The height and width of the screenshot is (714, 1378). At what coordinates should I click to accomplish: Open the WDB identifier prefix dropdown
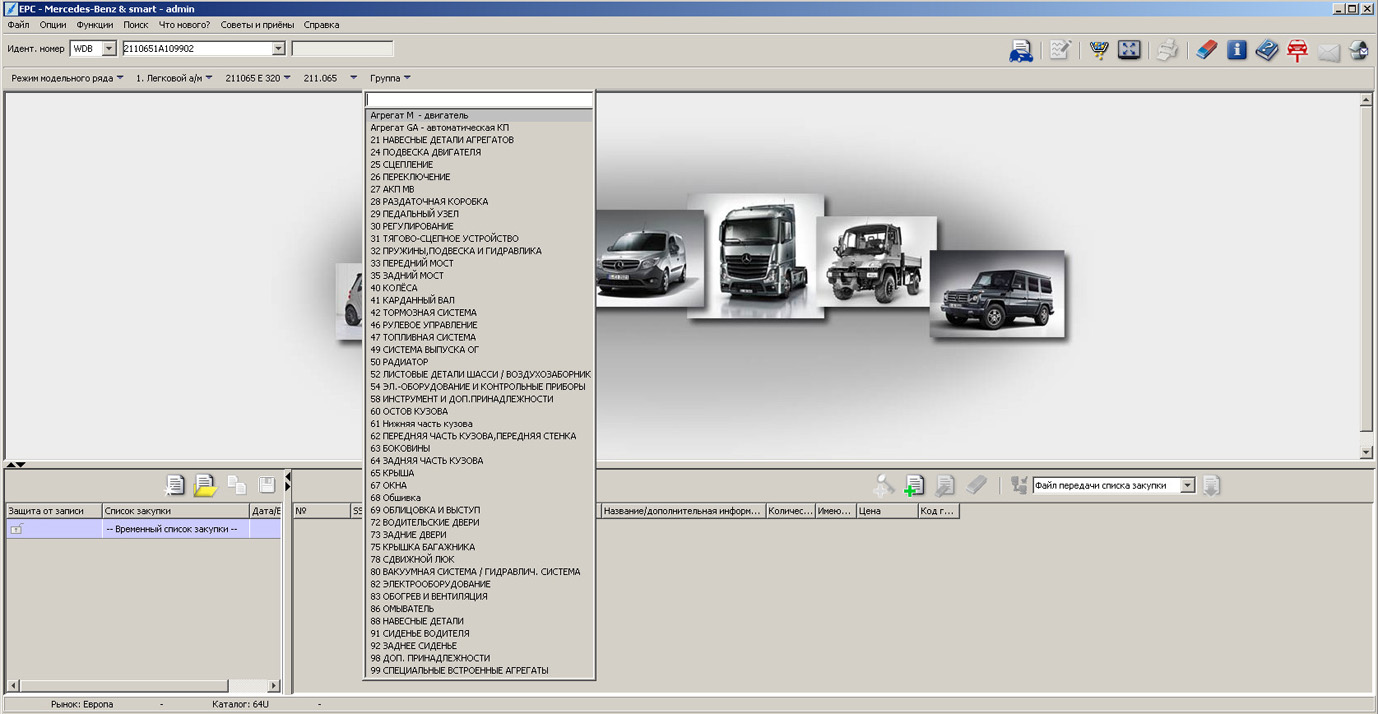click(x=109, y=49)
